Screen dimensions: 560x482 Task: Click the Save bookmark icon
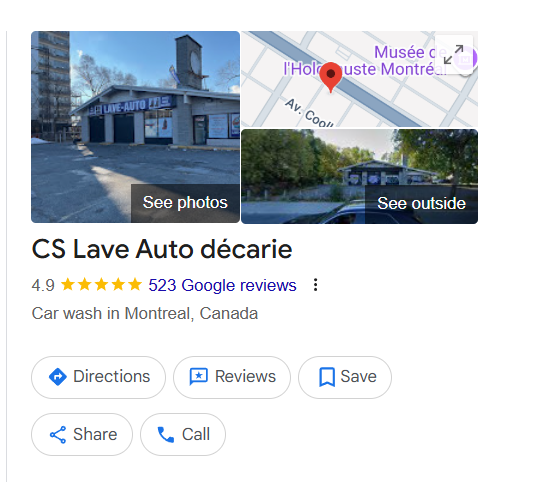pyautogui.click(x=327, y=377)
